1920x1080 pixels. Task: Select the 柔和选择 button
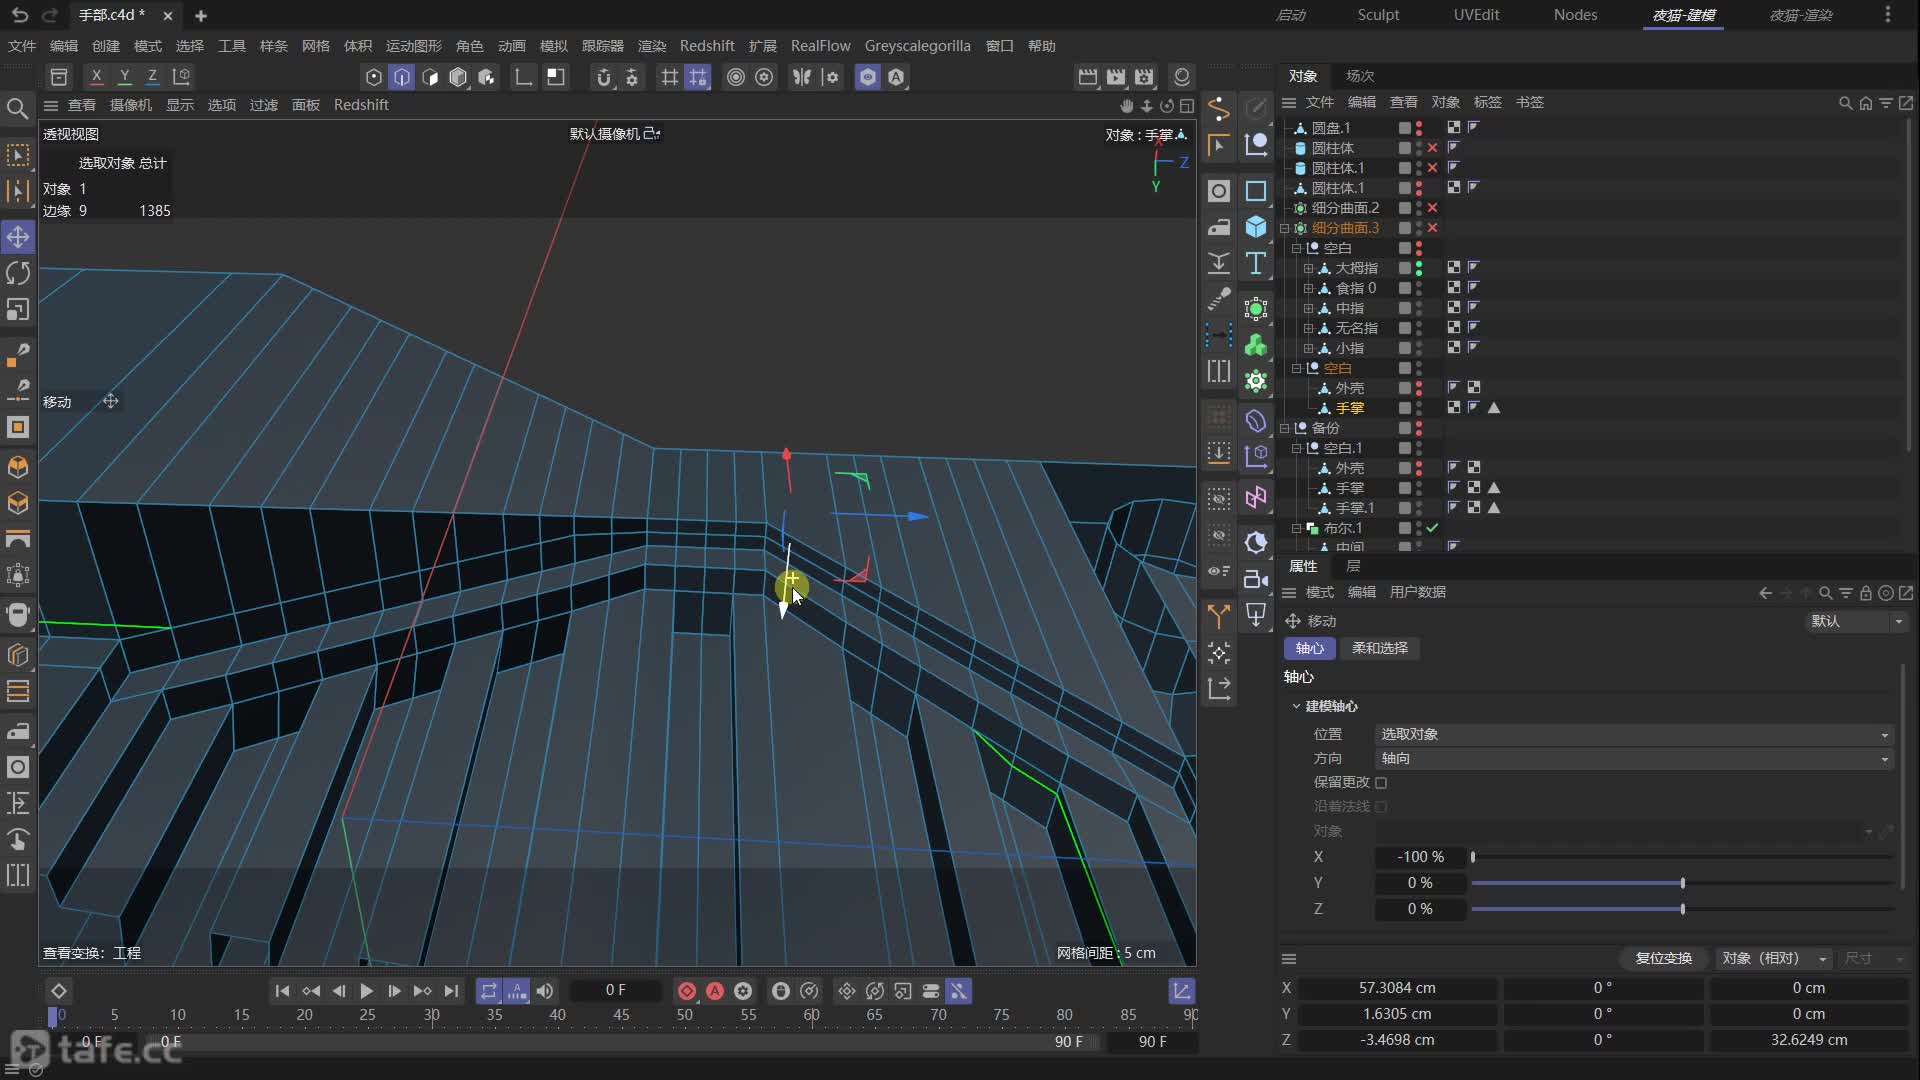coord(1379,648)
